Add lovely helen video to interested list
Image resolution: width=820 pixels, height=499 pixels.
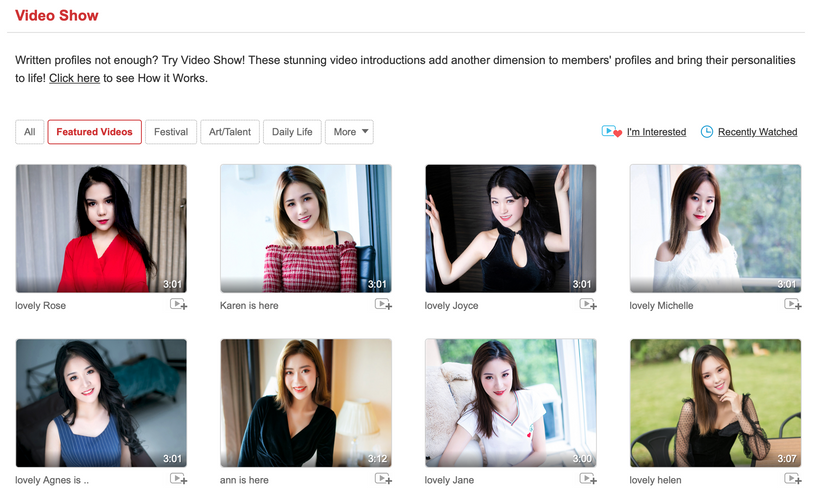click(792, 479)
